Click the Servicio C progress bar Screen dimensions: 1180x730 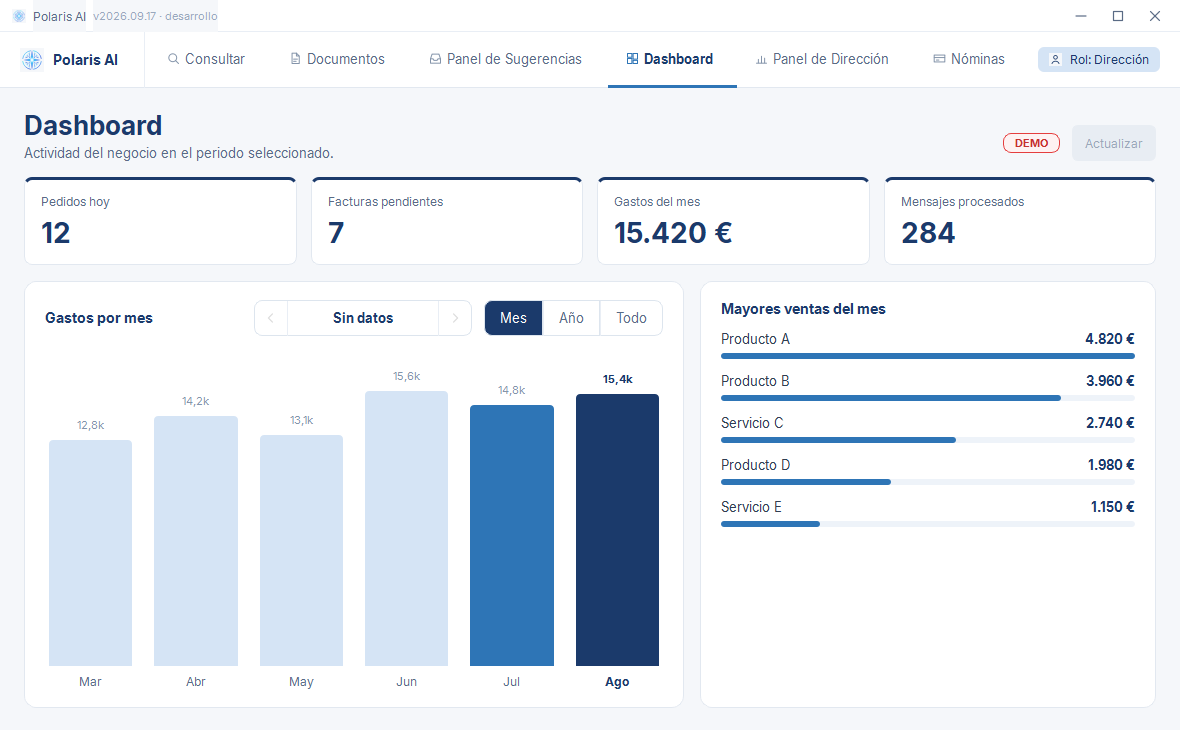[927, 440]
